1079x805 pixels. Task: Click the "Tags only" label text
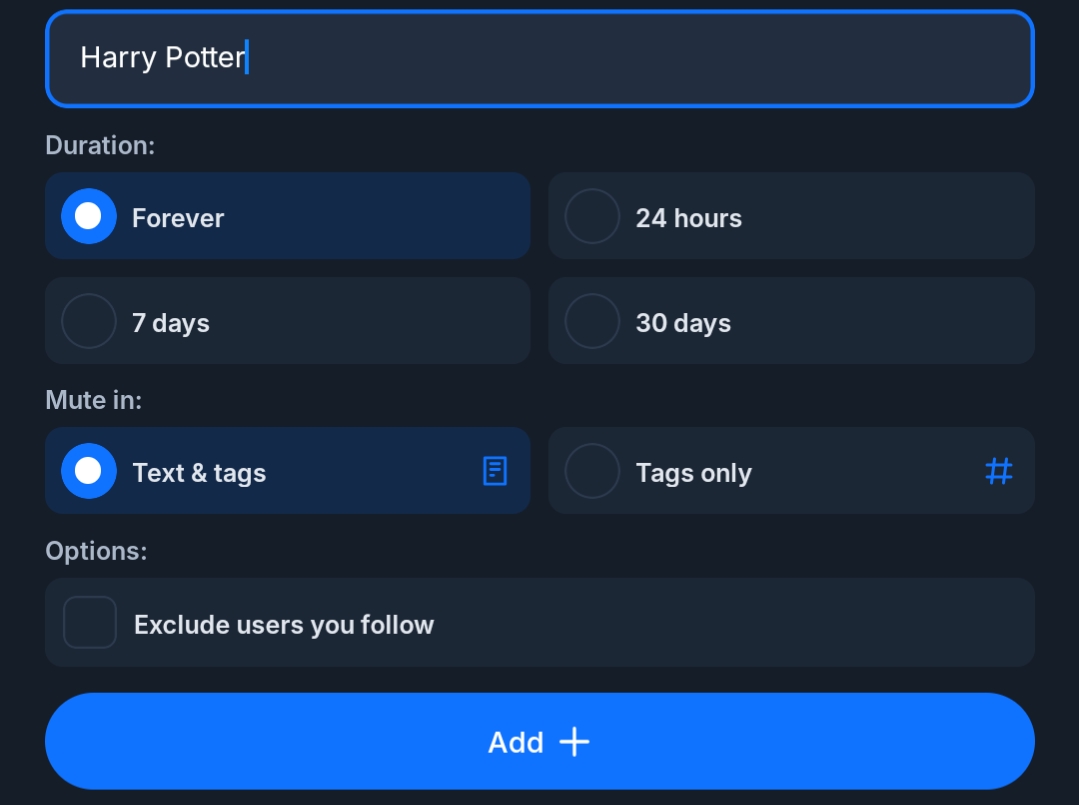[x=694, y=473]
